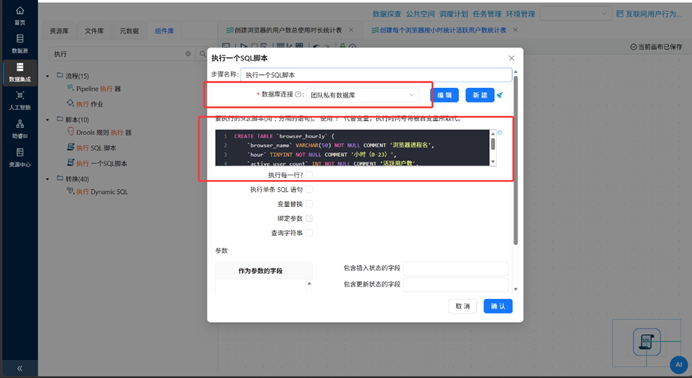Viewport: 692px width, 378px height.
Task: Click SQL editor scroll-down arrow
Action: [x=493, y=162]
